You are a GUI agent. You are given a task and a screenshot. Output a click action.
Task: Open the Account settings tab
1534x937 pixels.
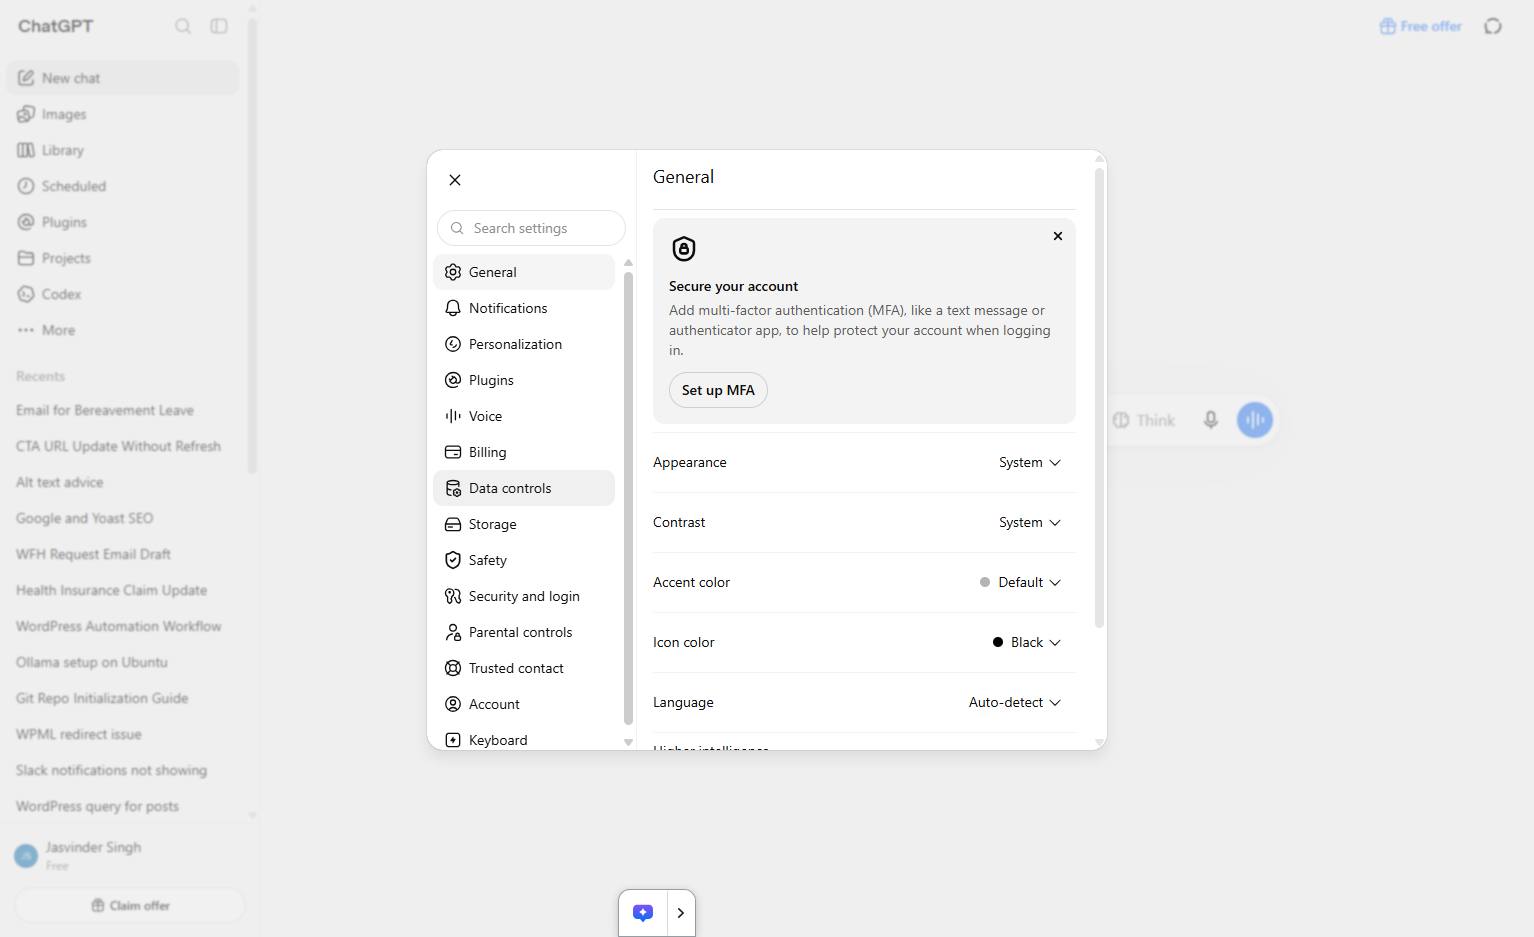(524, 704)
